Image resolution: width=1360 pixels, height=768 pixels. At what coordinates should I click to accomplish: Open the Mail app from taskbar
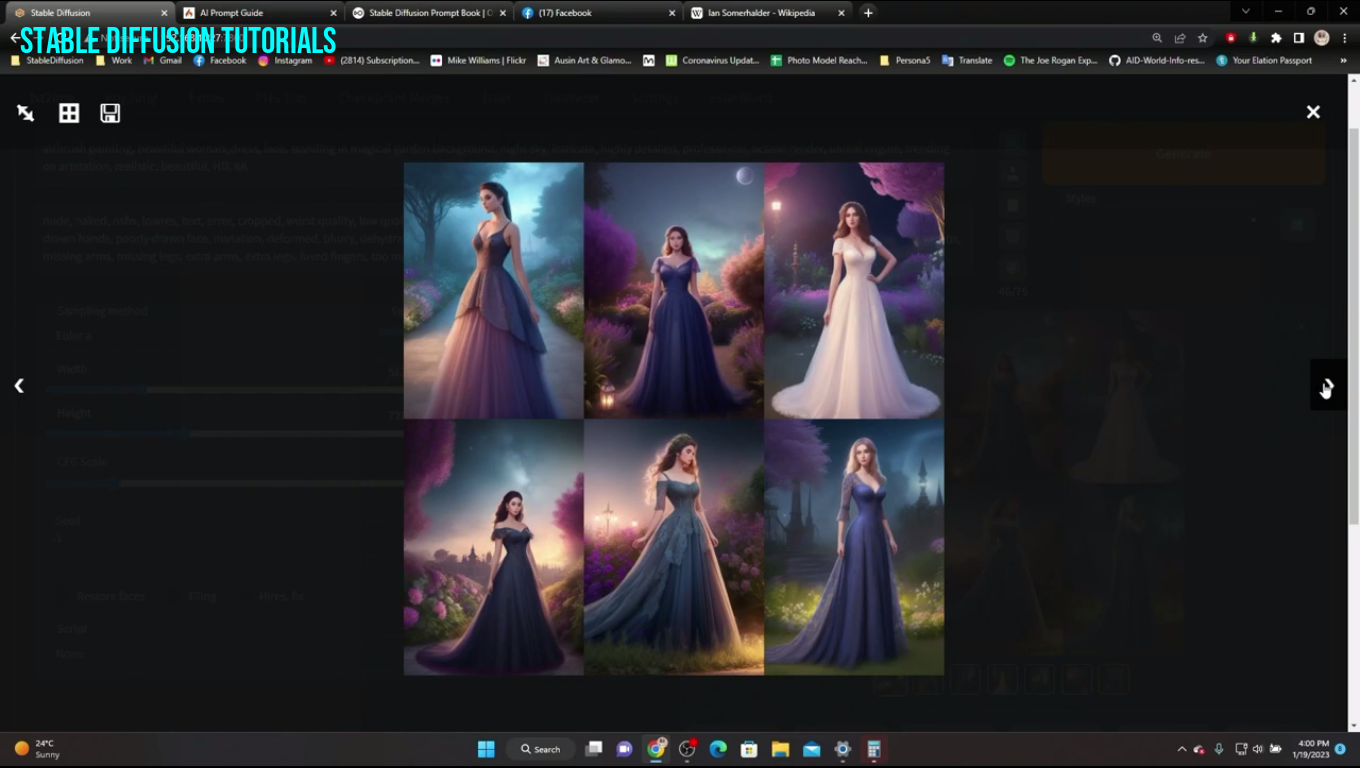click(x=811, y=749)
